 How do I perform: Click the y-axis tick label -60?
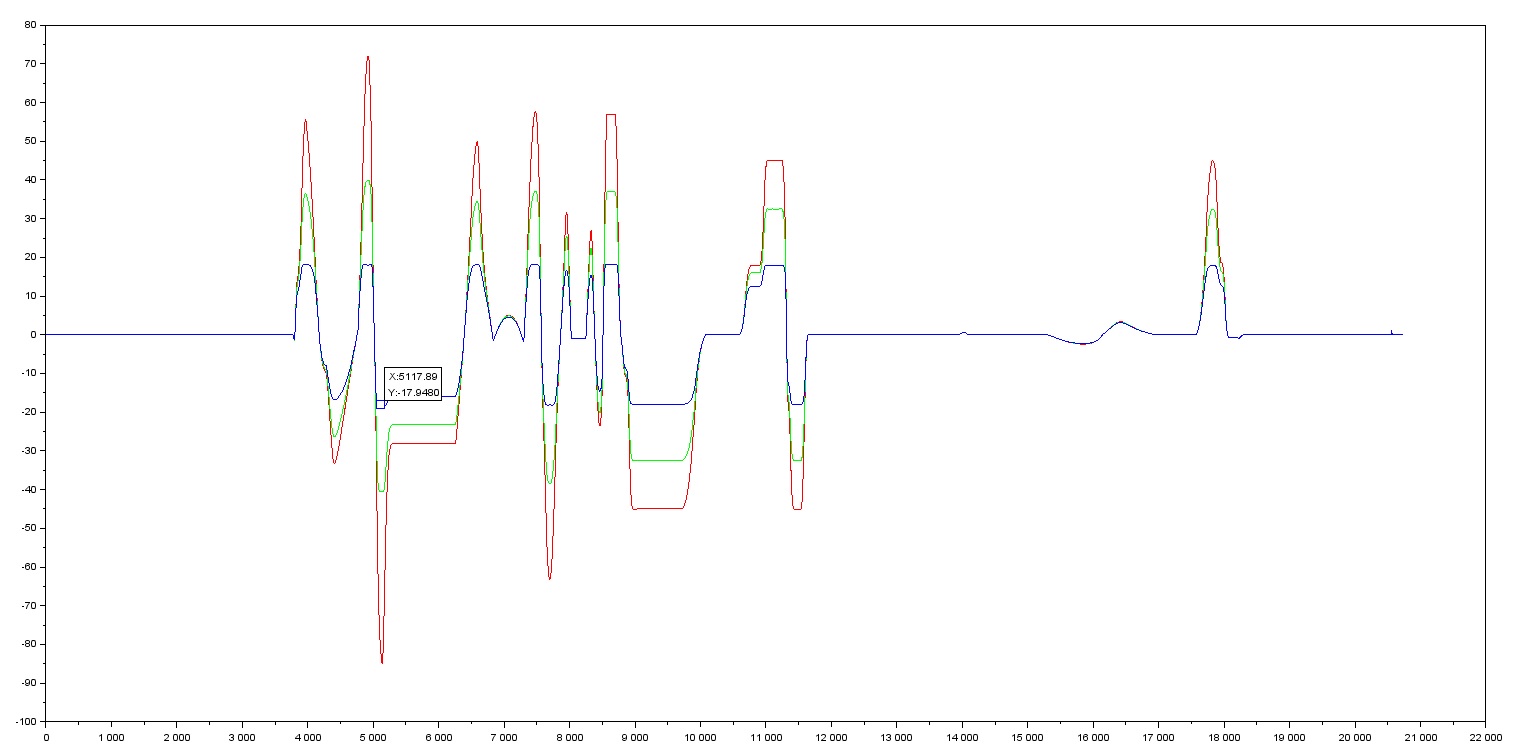(29, 567)
